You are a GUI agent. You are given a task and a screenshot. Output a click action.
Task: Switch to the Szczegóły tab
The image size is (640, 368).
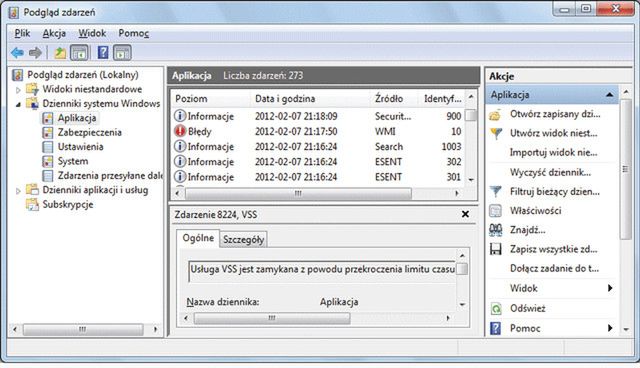pyautogui.click(x=243, y=239)
